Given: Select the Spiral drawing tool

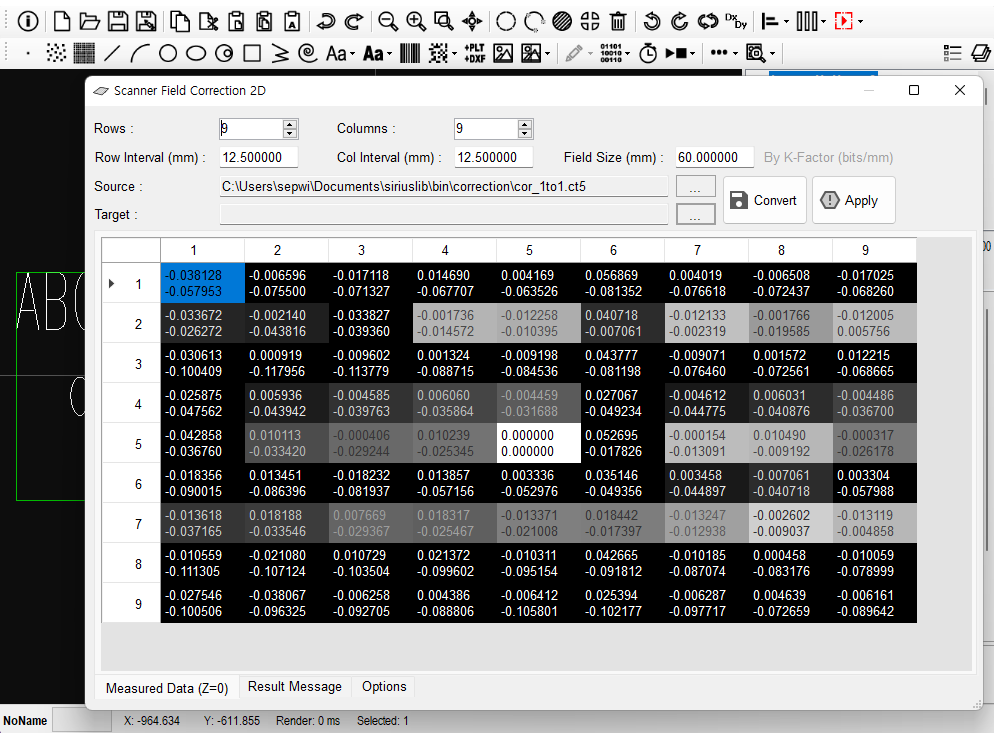Looking at the screenshot, I should coord(308,53).
